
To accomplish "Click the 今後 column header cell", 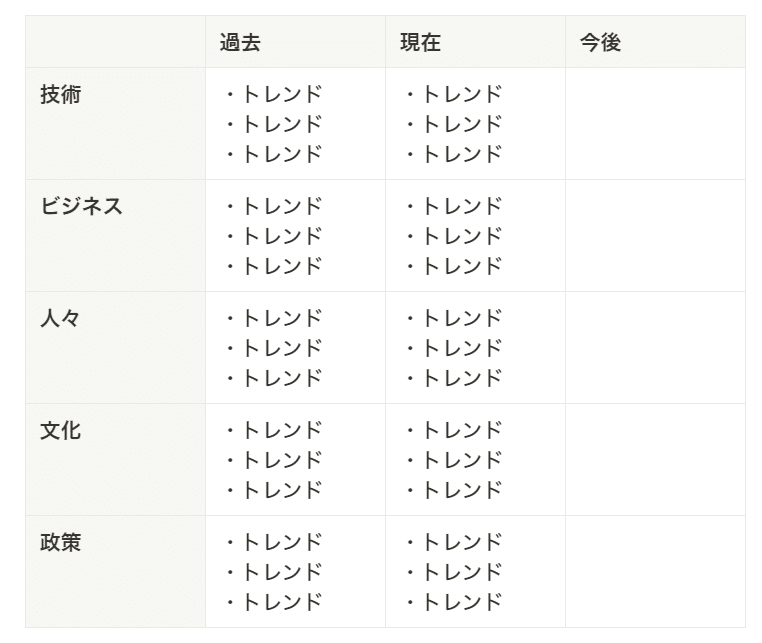I will (655, 42).
